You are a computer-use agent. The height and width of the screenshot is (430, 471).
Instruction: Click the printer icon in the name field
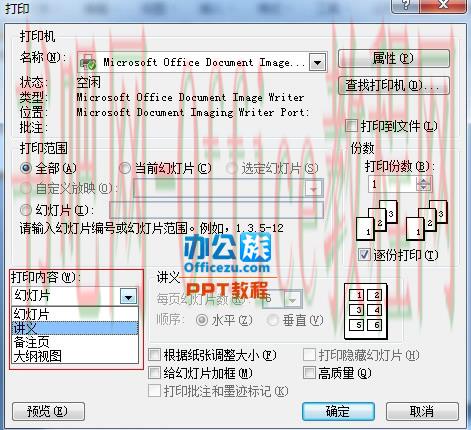(x=88, y=62)
